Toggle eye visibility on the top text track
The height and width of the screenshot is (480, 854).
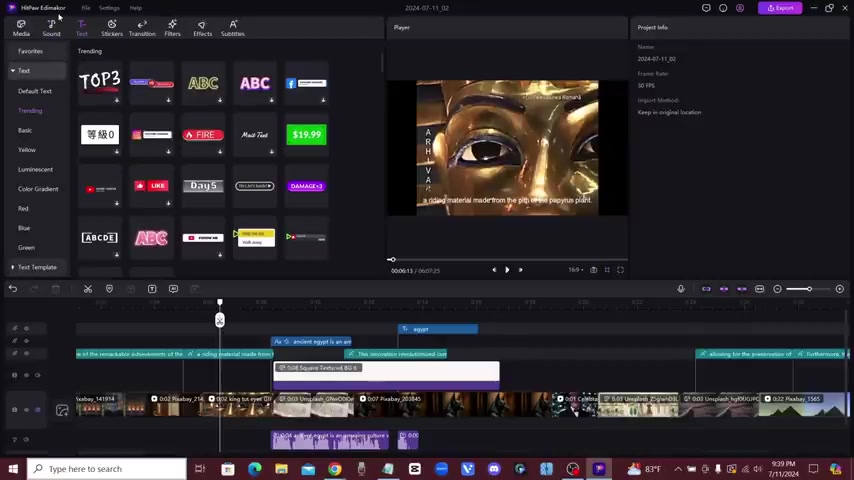(x=26, y=329)
